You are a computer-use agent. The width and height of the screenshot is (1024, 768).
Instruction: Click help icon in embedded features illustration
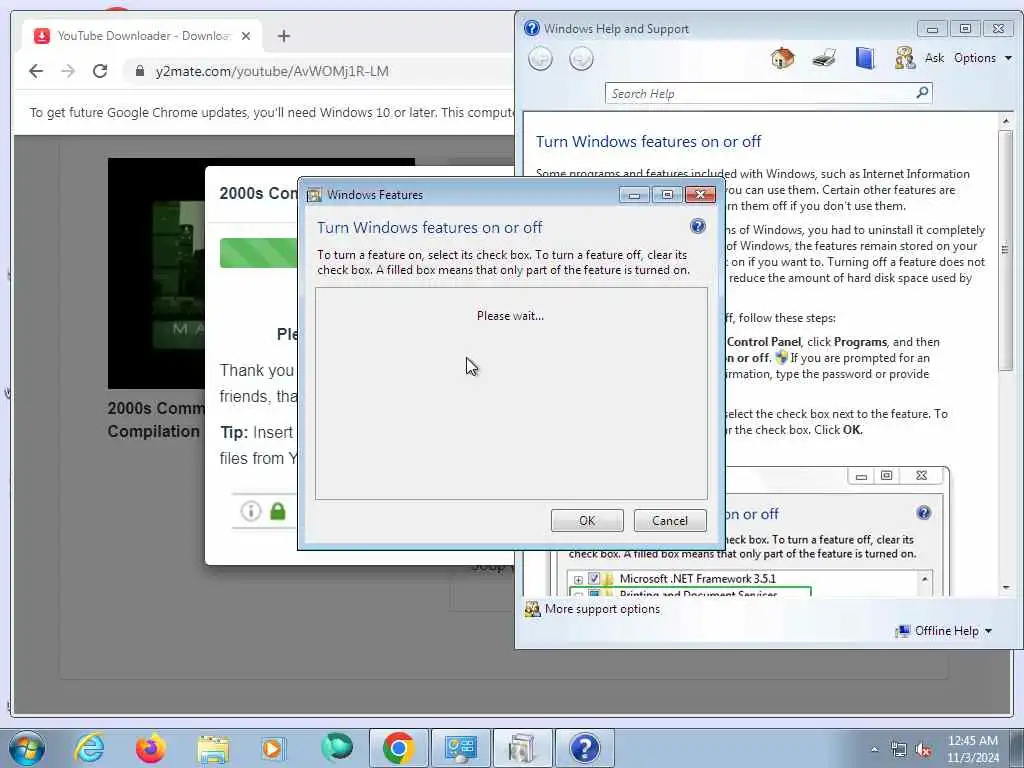923,513
